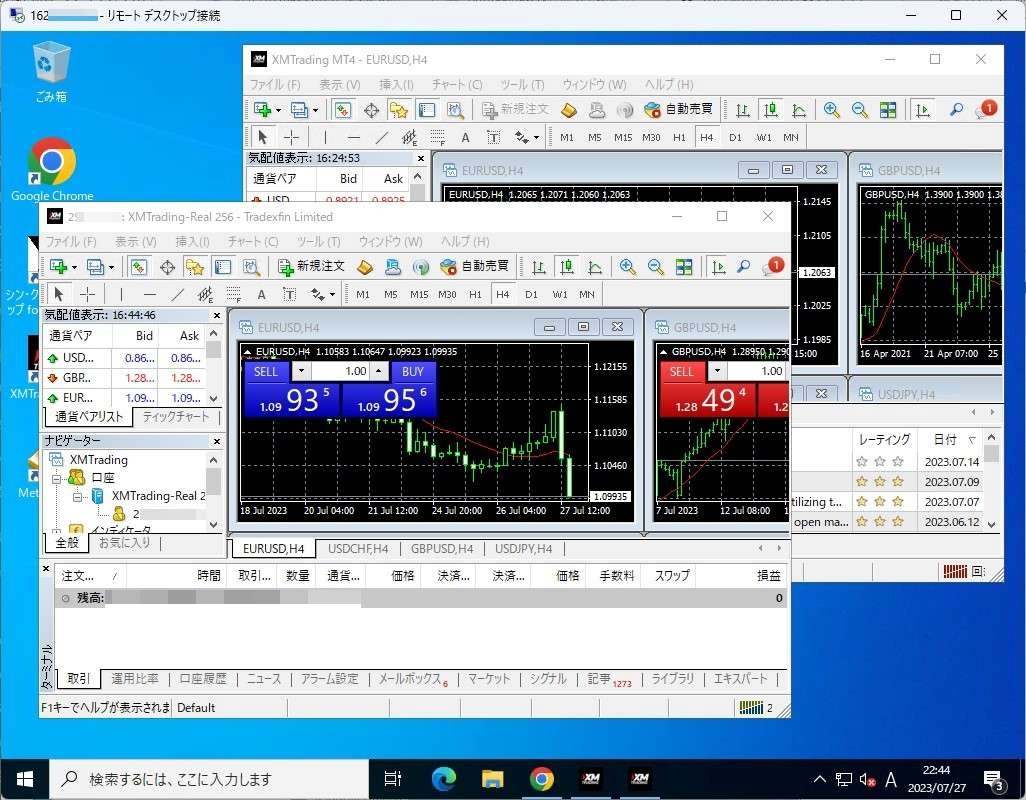Click Navigator panel scrollbar down arrow
The image size is (1026, 800).
pos(213,525)
